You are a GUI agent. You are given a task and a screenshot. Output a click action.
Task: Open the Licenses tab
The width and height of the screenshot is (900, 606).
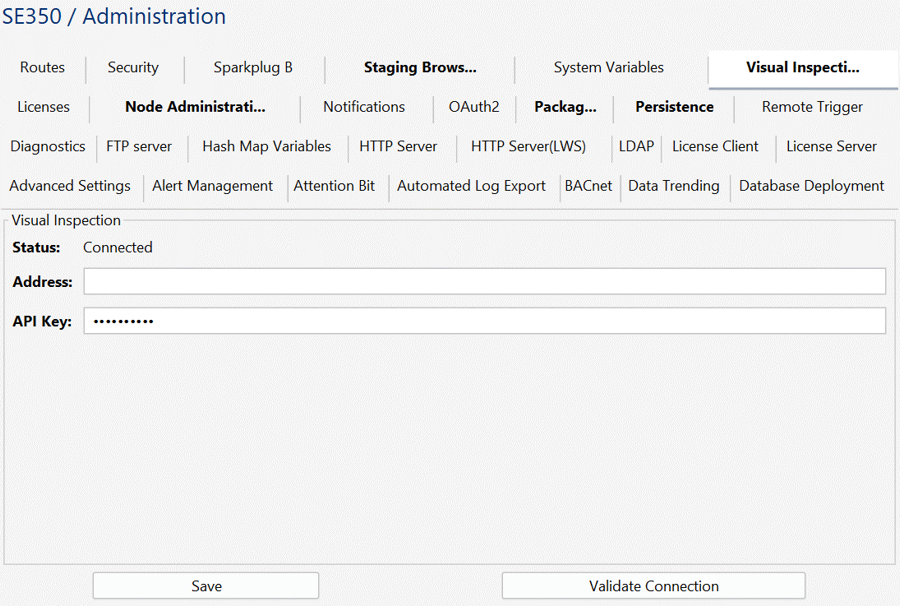coord(44,107)
